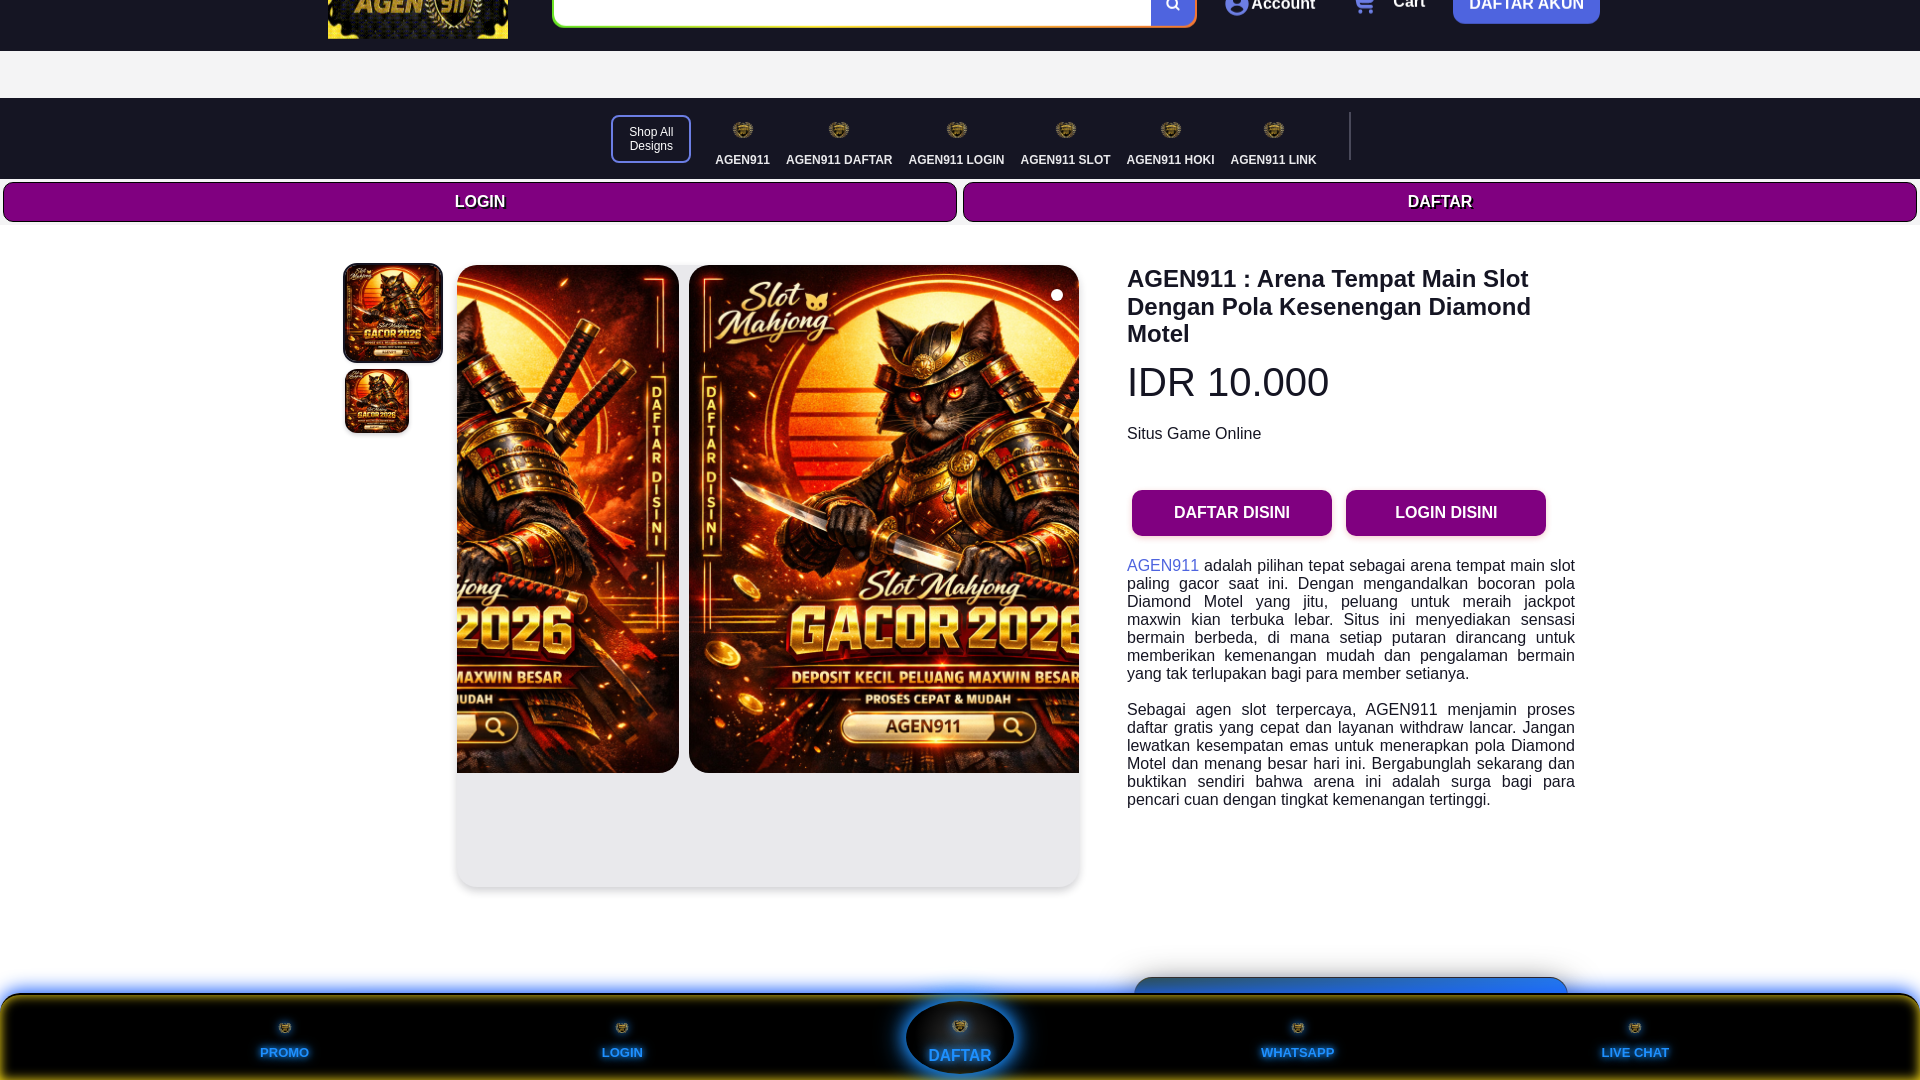This screenshot has width=1920, height=1080.
Task: Click Shop All Designs button
Action: tap(650, 139)
